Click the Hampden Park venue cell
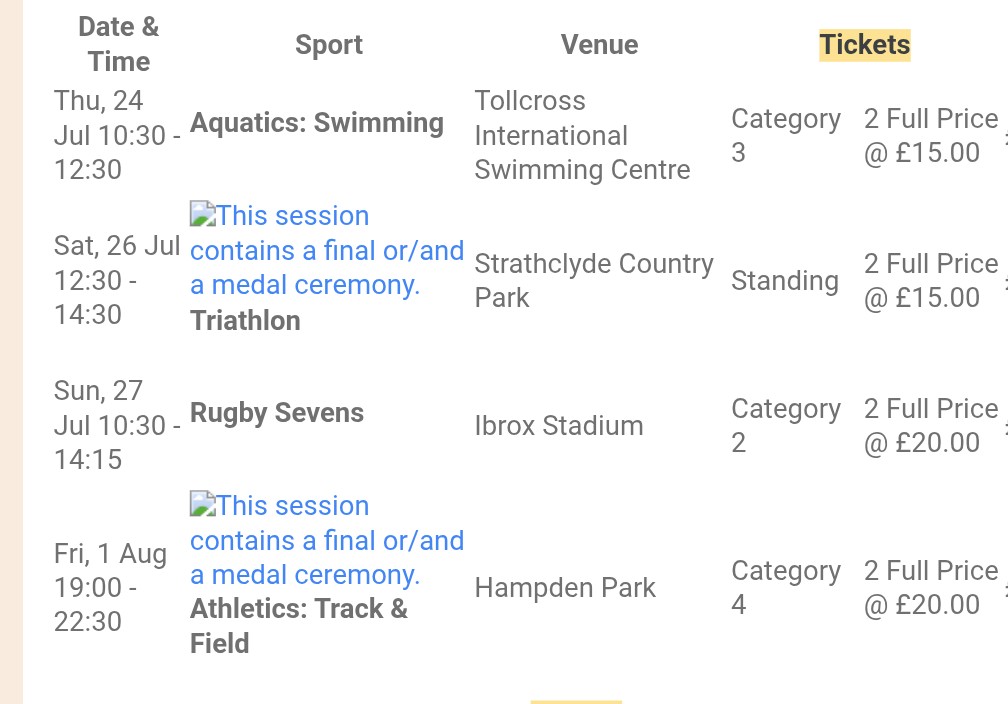Viewport: 1008px width, 704px height. (x=565, y=588)
